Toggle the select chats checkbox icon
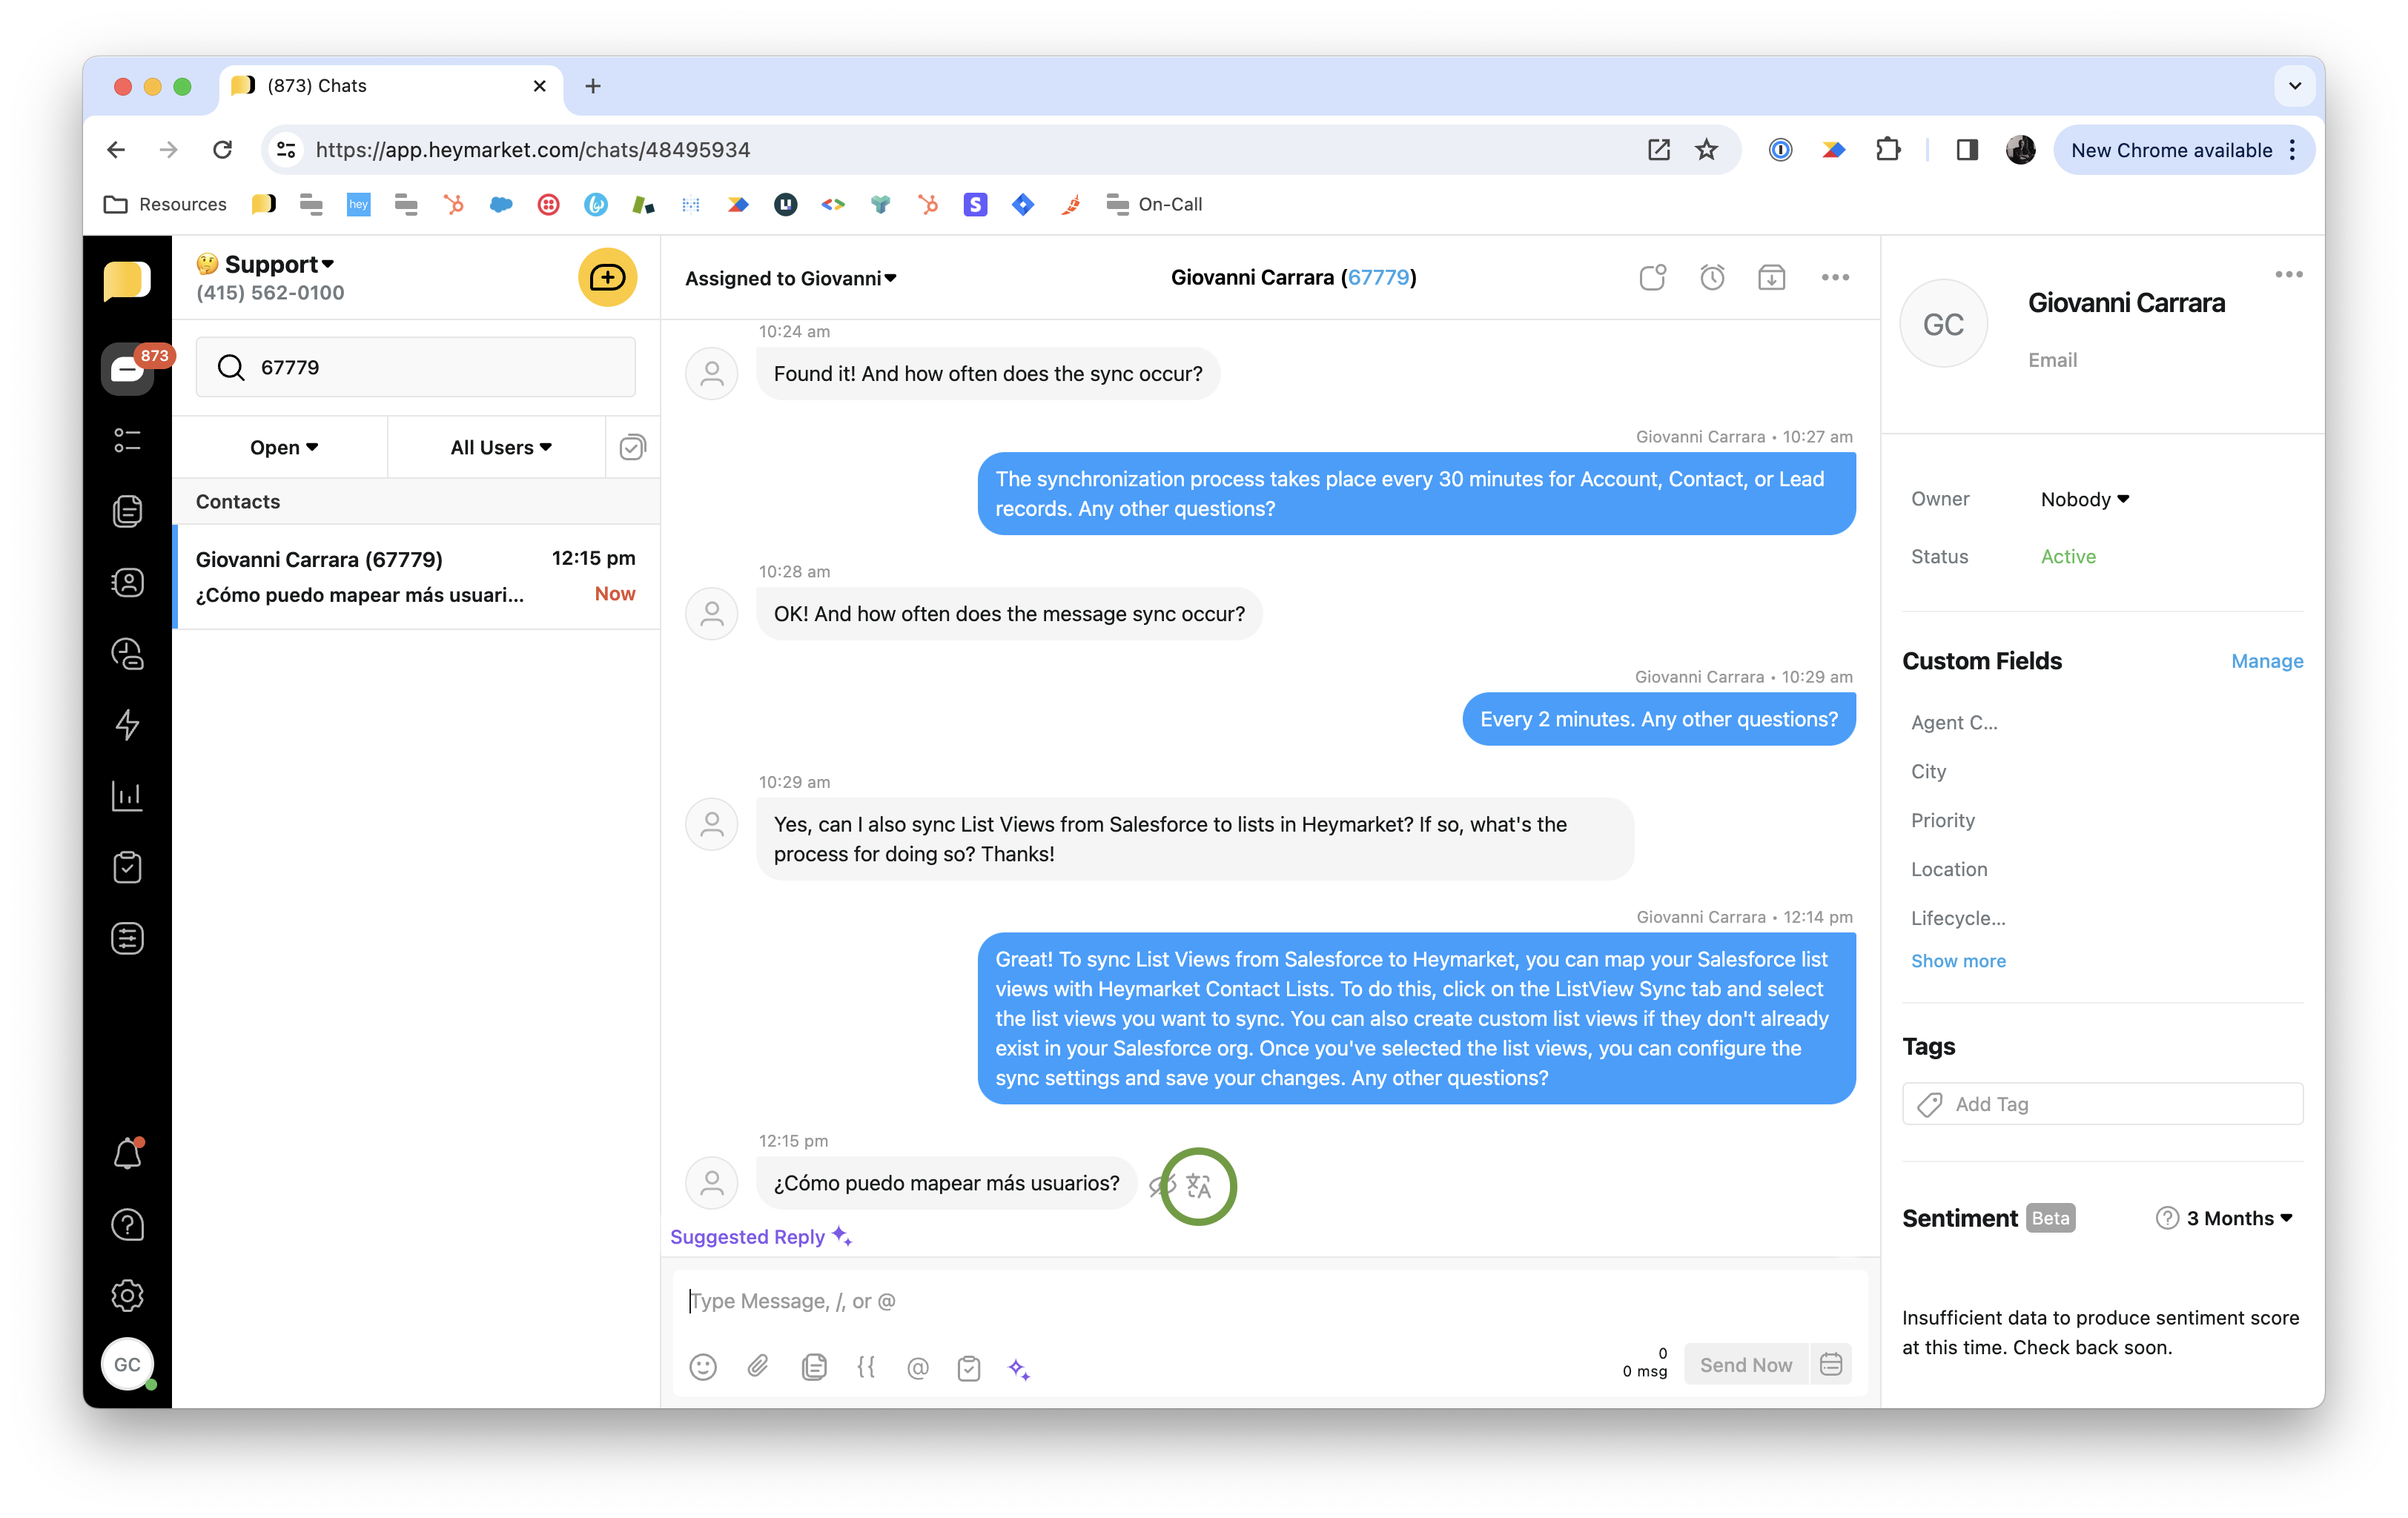This screenshot has height=1518, width=2408. (632, 447)
